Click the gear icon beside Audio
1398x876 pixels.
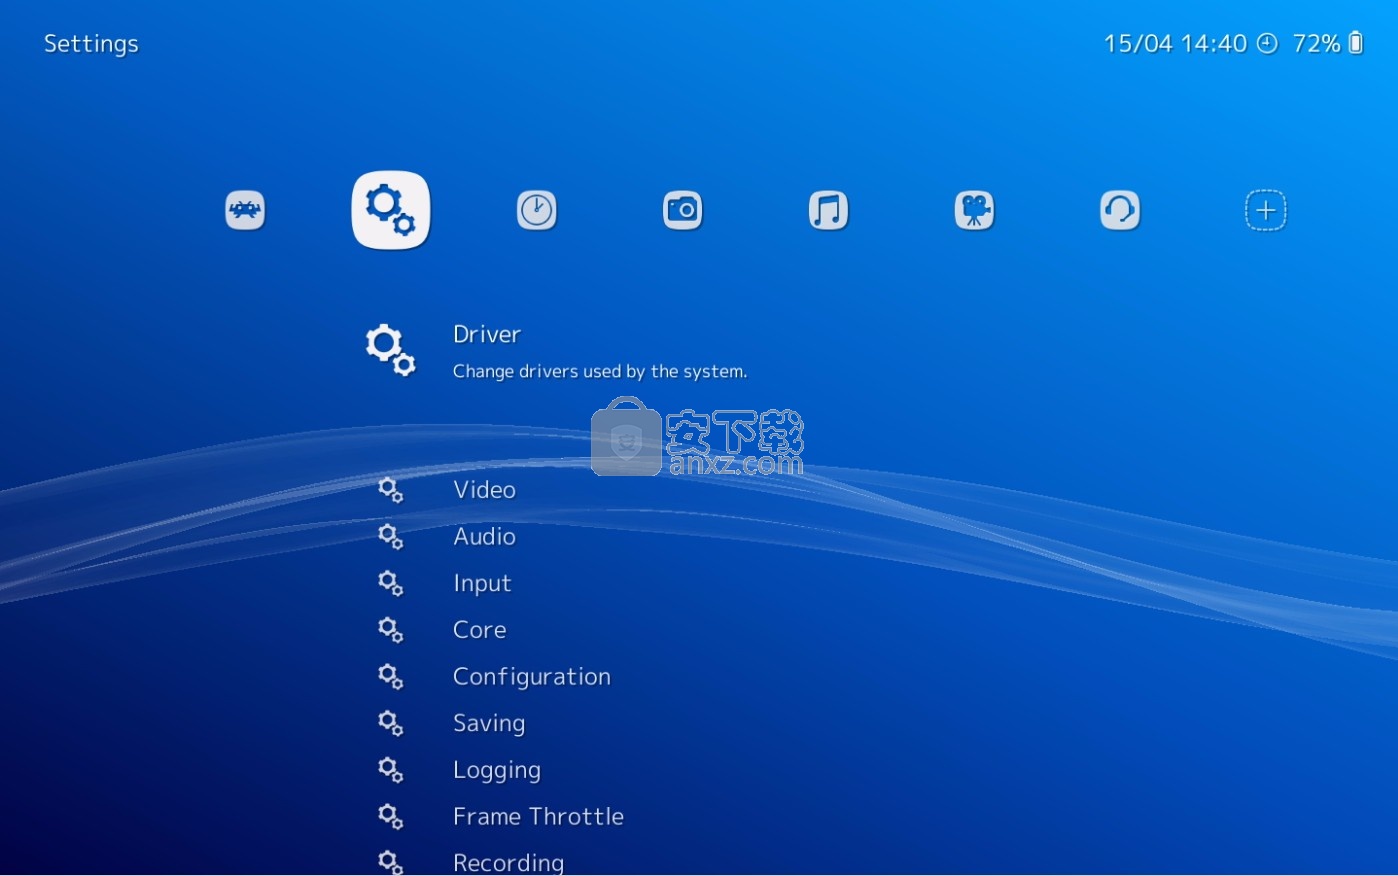coord(390,537)
